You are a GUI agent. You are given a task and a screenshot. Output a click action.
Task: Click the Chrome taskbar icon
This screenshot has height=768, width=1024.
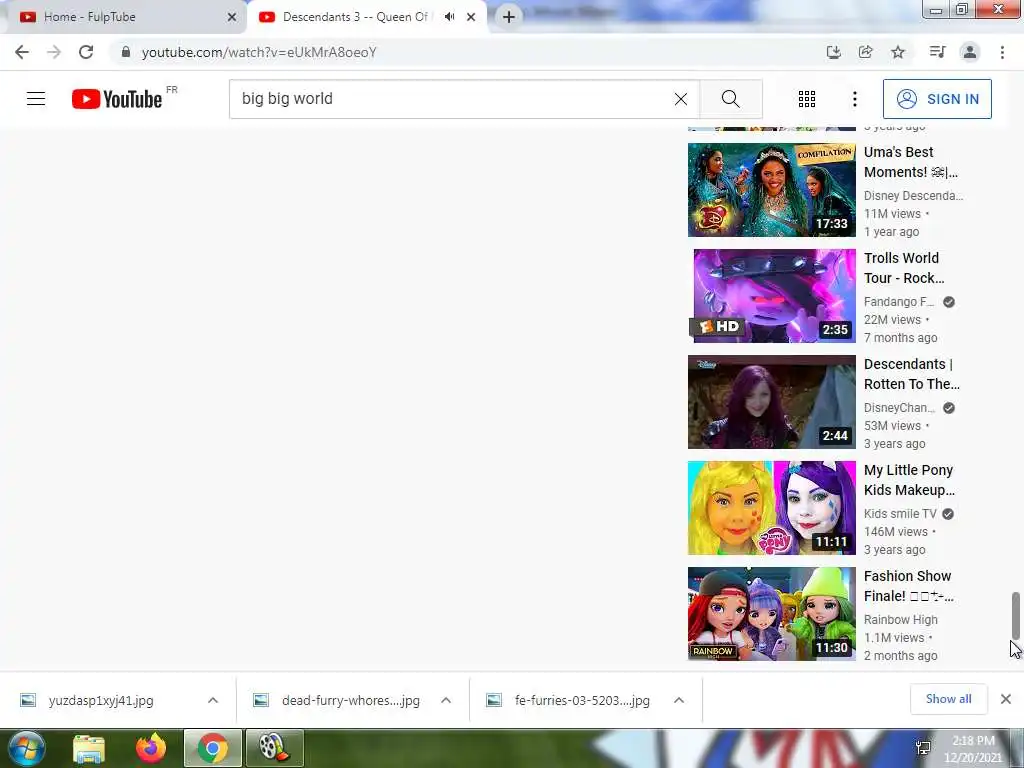pyautogui.click(x=212, y=748)
